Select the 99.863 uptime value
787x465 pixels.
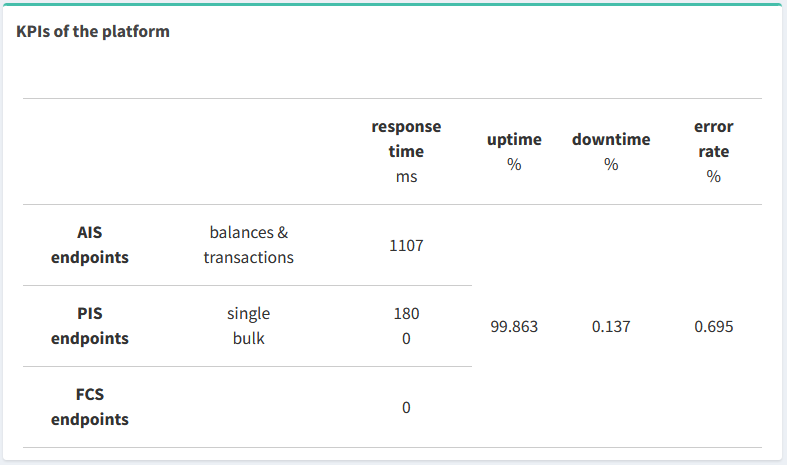click(514, 326)
